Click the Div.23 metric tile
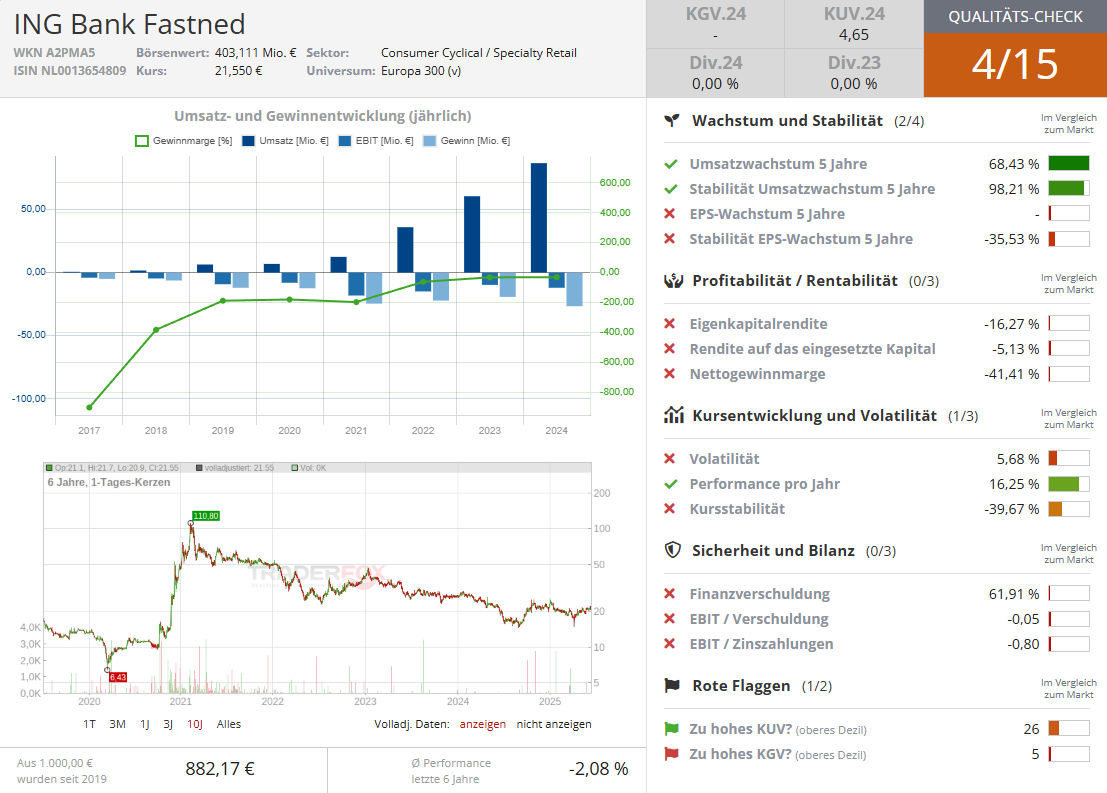 click(854, 73)
